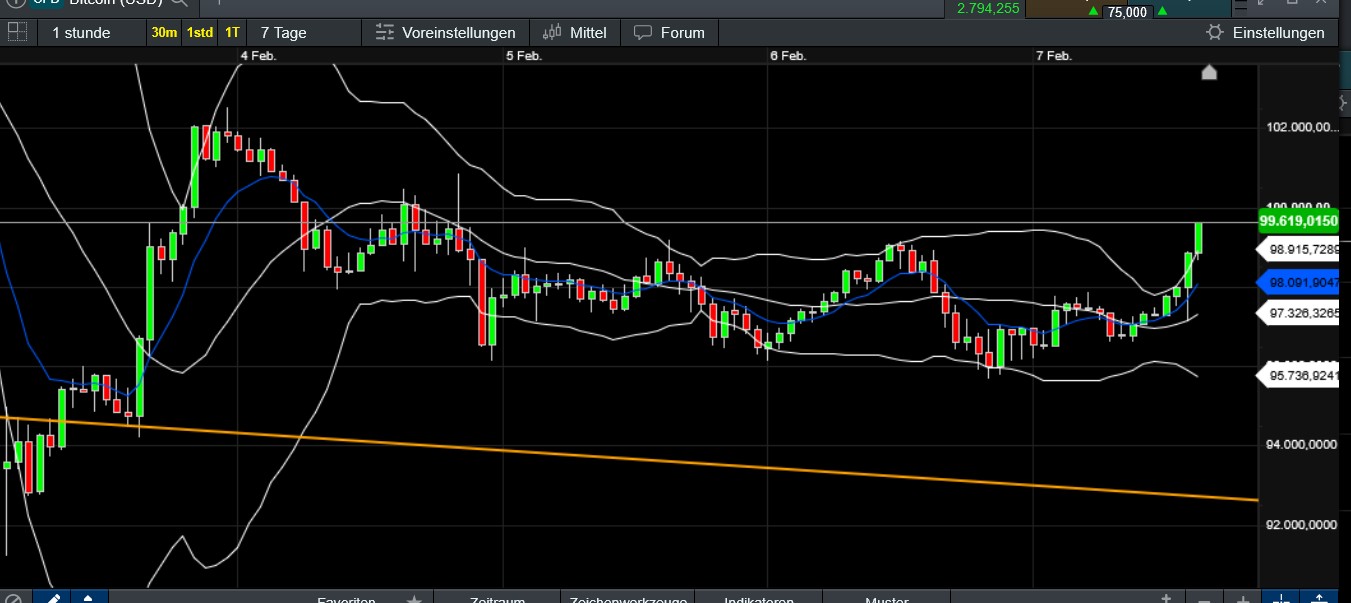The height and width of the screenshot is (603, 1351).
Task: Select the lower band label 95.736,9241
Action: 1298,376
